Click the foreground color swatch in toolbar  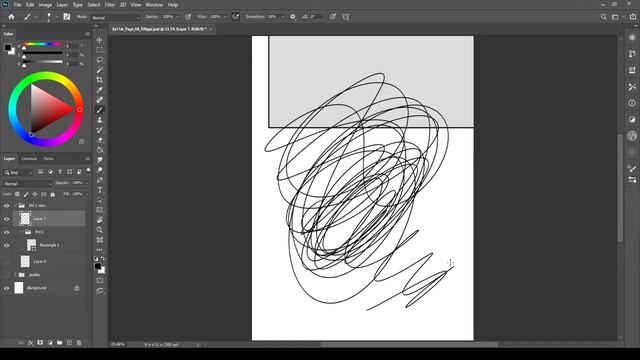click(98, 266)
